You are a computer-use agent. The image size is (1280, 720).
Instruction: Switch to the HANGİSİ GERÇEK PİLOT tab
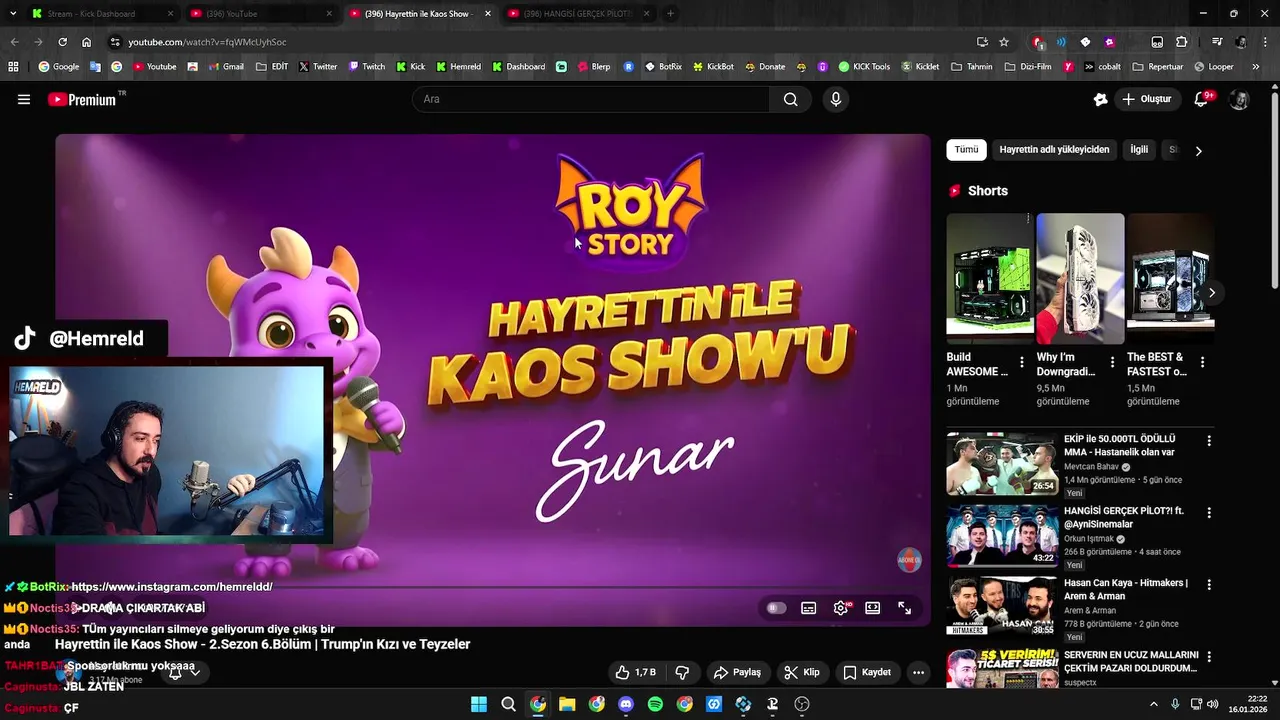580,14
